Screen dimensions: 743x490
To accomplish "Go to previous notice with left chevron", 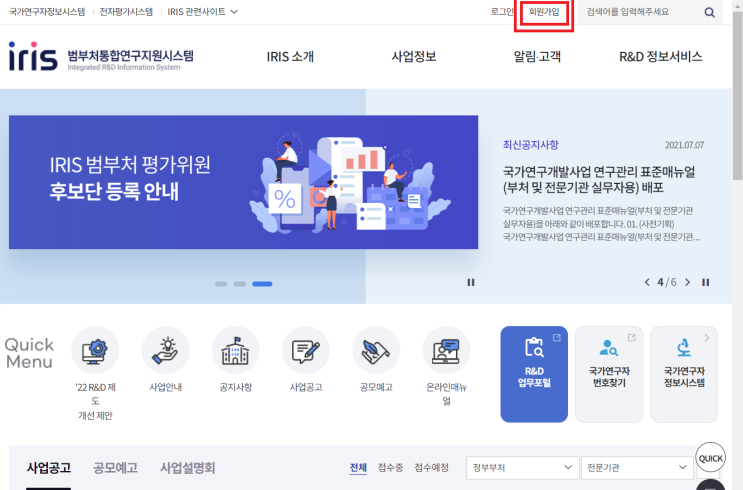I will [x=647, y=282].
